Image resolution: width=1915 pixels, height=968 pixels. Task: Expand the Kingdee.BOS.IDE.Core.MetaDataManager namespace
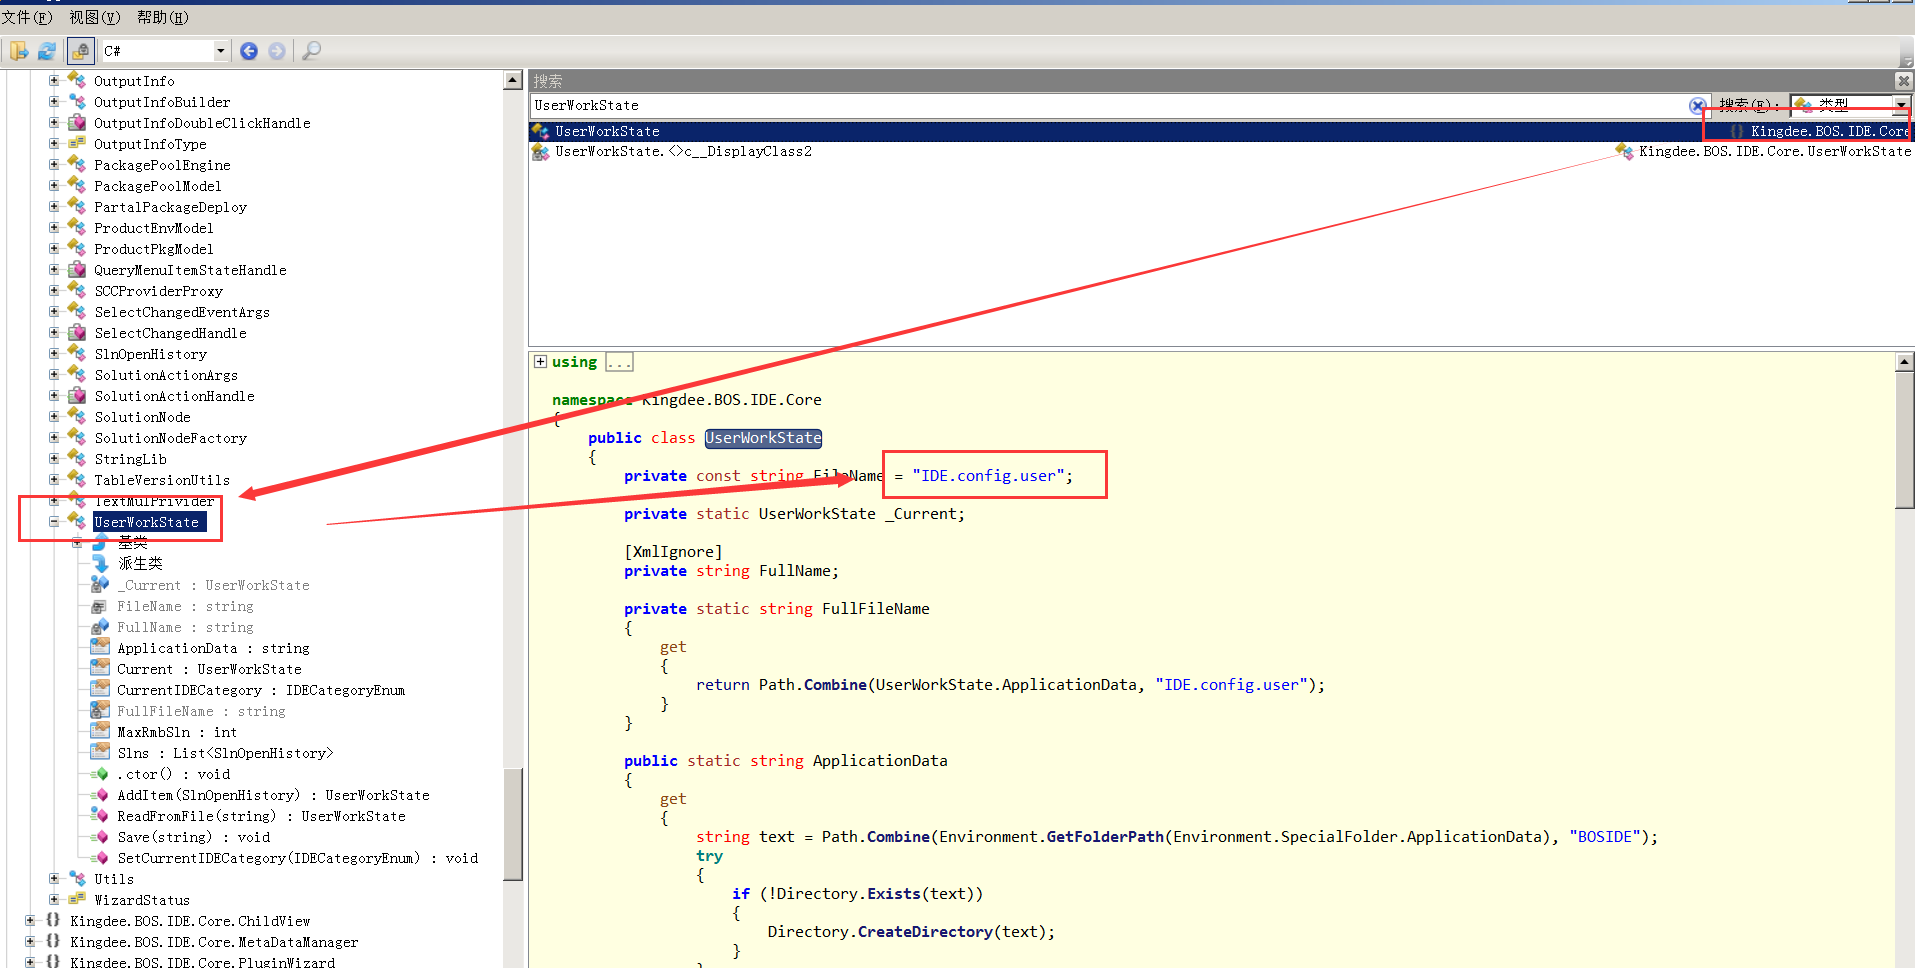[30, 941]
